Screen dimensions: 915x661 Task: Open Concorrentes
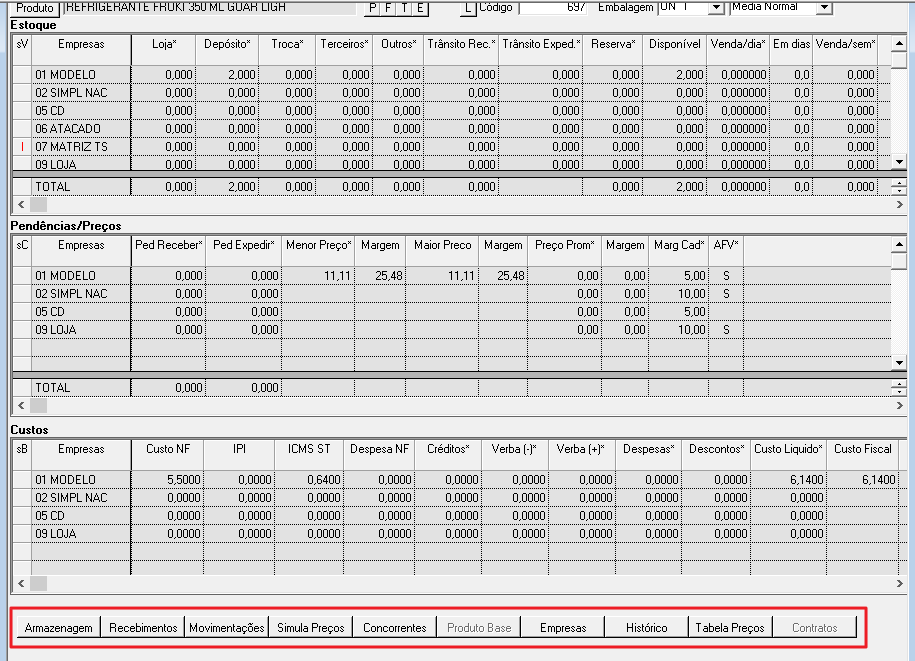395,628
